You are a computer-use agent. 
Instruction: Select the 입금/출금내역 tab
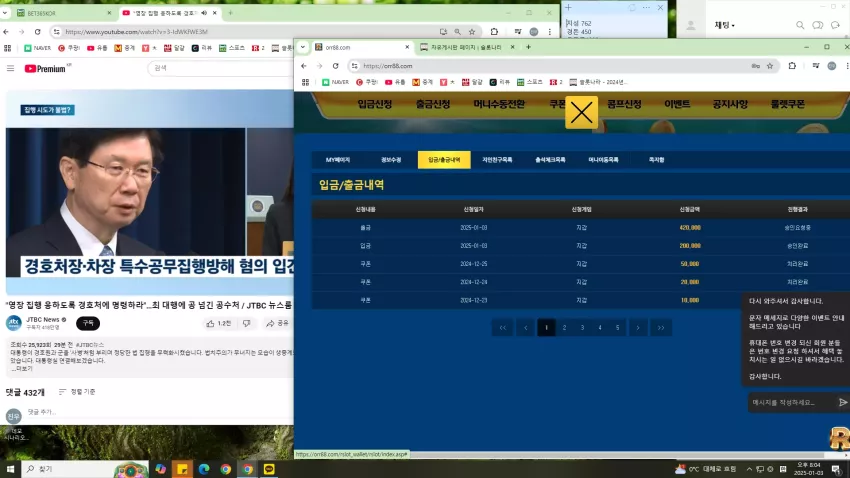(x=444, y=160)
